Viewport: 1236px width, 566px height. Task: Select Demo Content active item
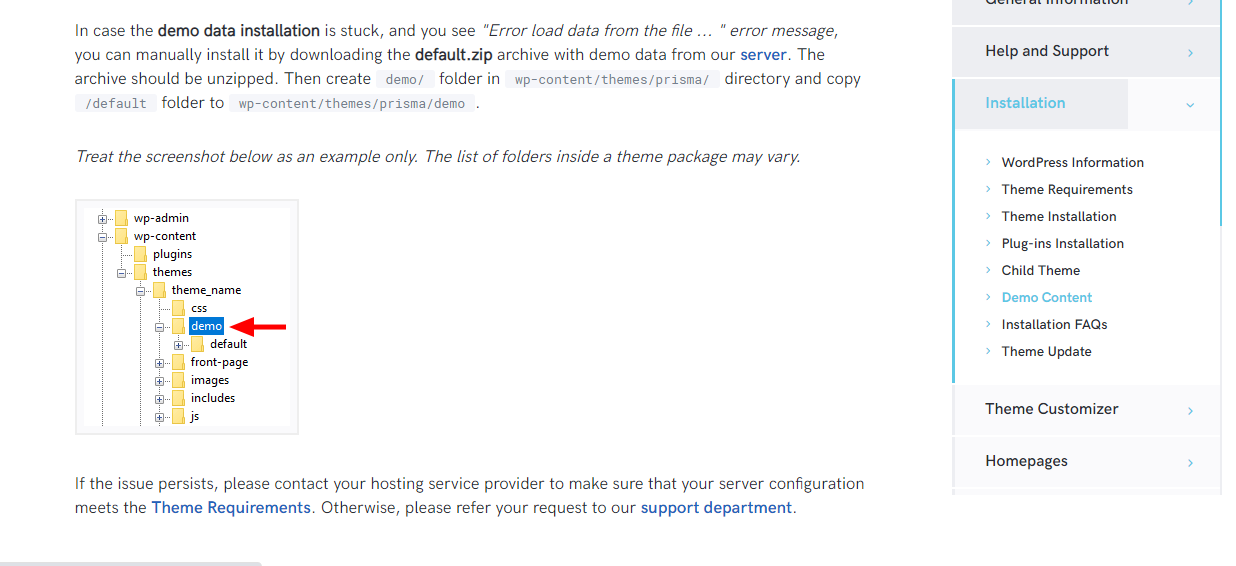tap(1046, 297)
